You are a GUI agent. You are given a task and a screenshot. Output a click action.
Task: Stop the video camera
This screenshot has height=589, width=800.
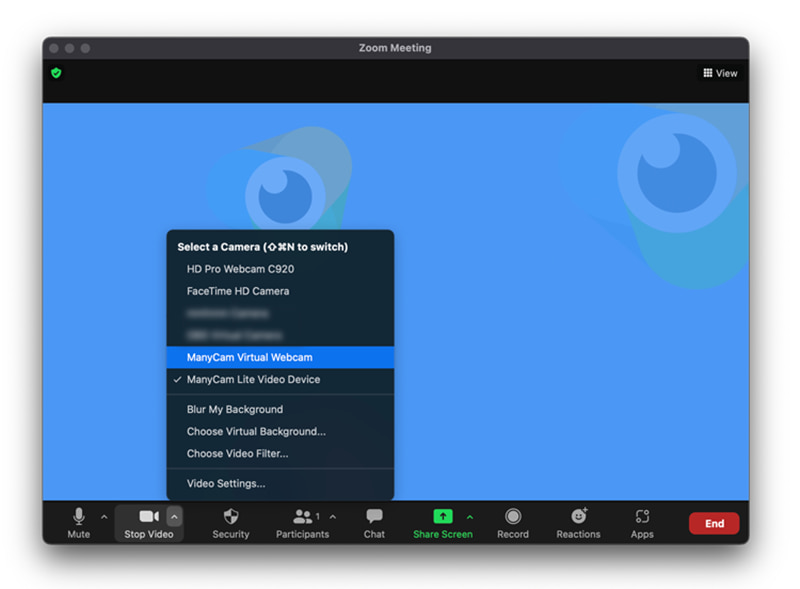tap(148, 523)
